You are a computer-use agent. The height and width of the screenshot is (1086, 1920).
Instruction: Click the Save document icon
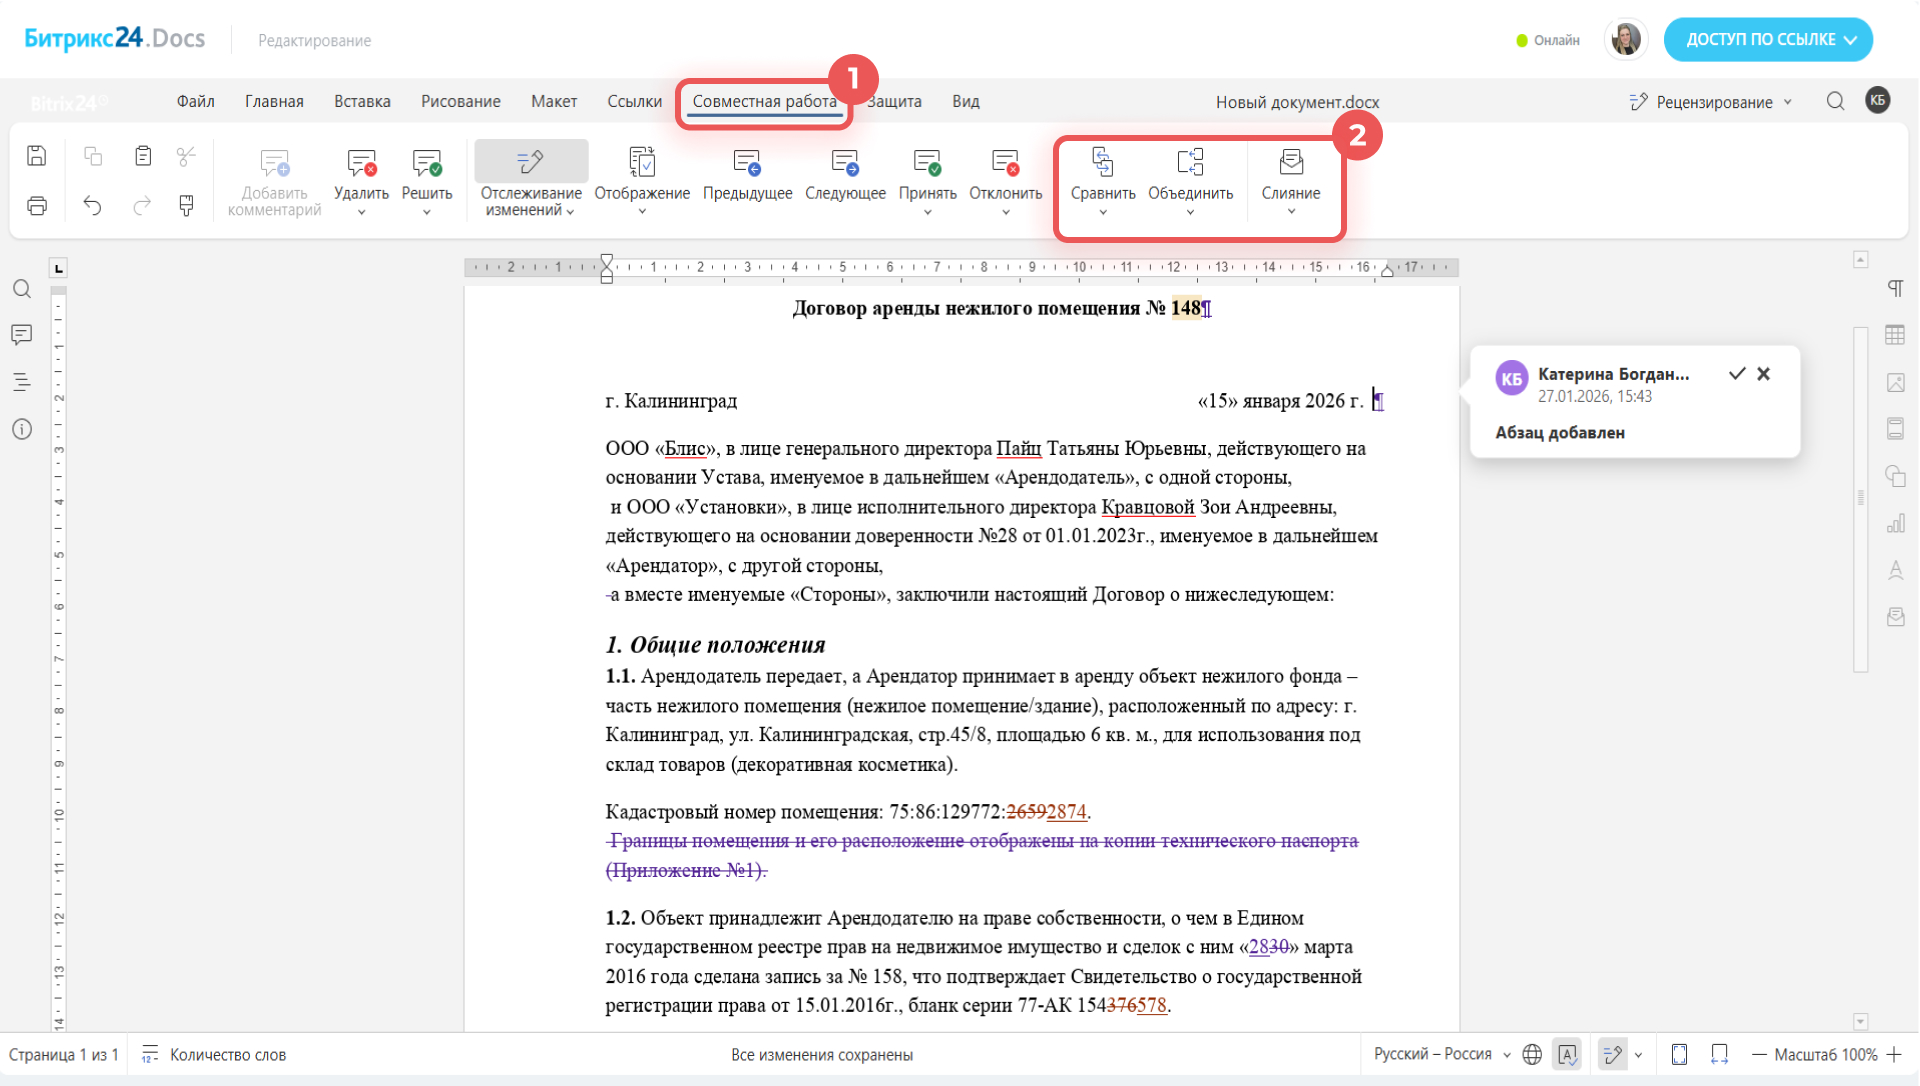(x=37, y=156)
